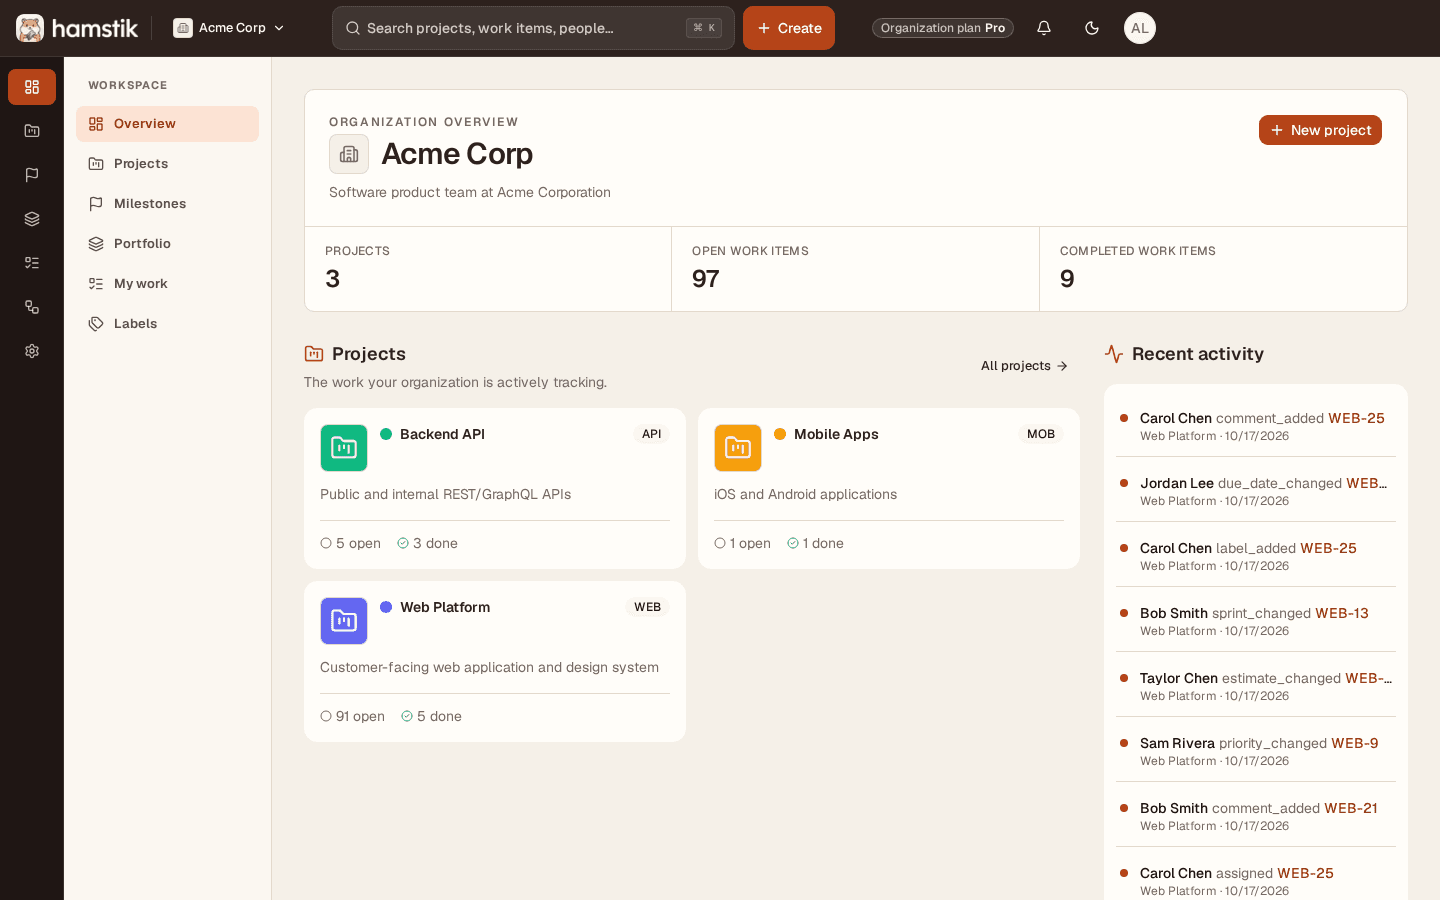Screen dimensions: 1440x900
Task: Click '1 open' on Mobile Apps card
Action: pyautogui.click(x=743, y=543)
